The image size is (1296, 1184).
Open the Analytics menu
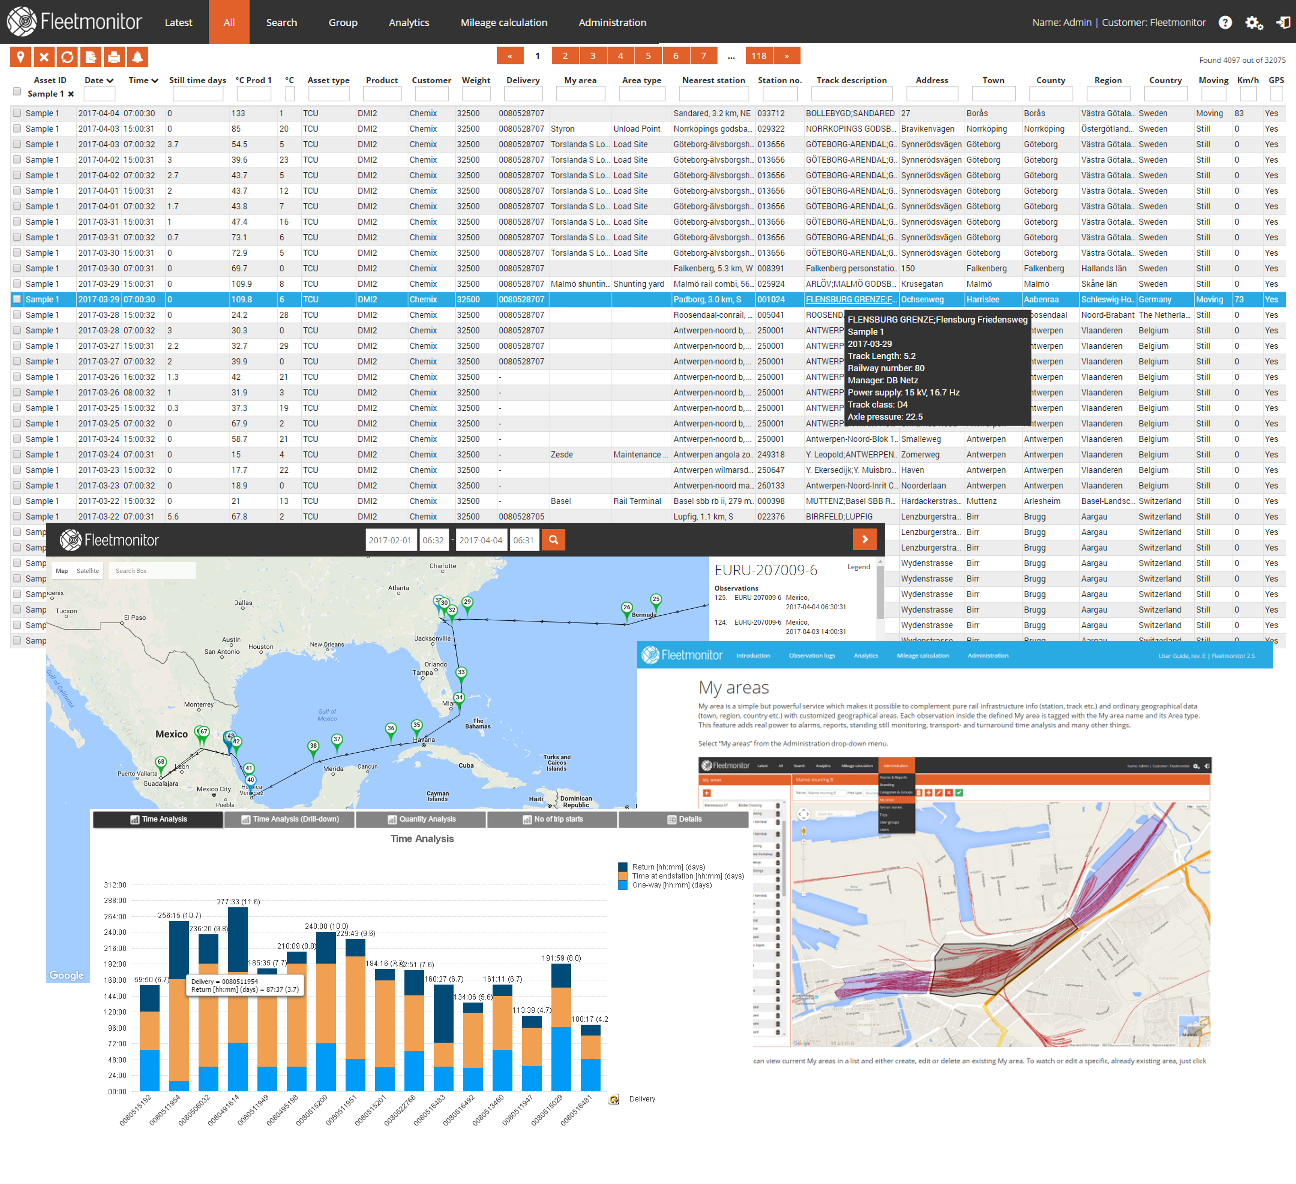tap(409, 22)
